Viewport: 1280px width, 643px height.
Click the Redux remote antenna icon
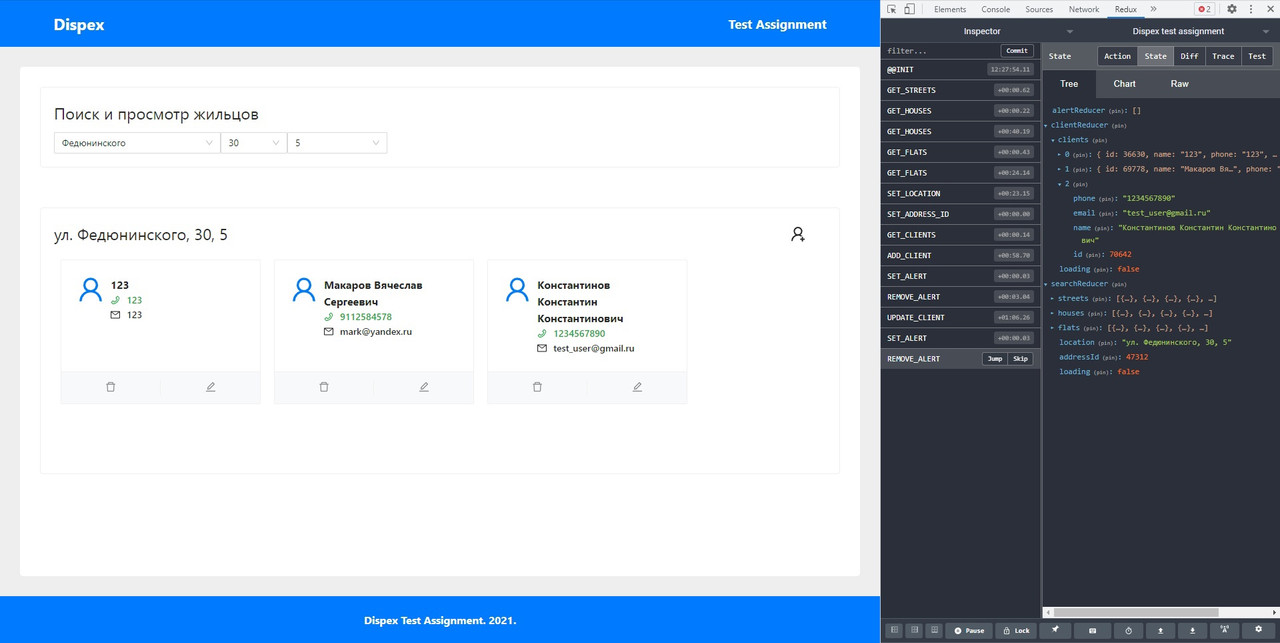tap(1225, 631)
